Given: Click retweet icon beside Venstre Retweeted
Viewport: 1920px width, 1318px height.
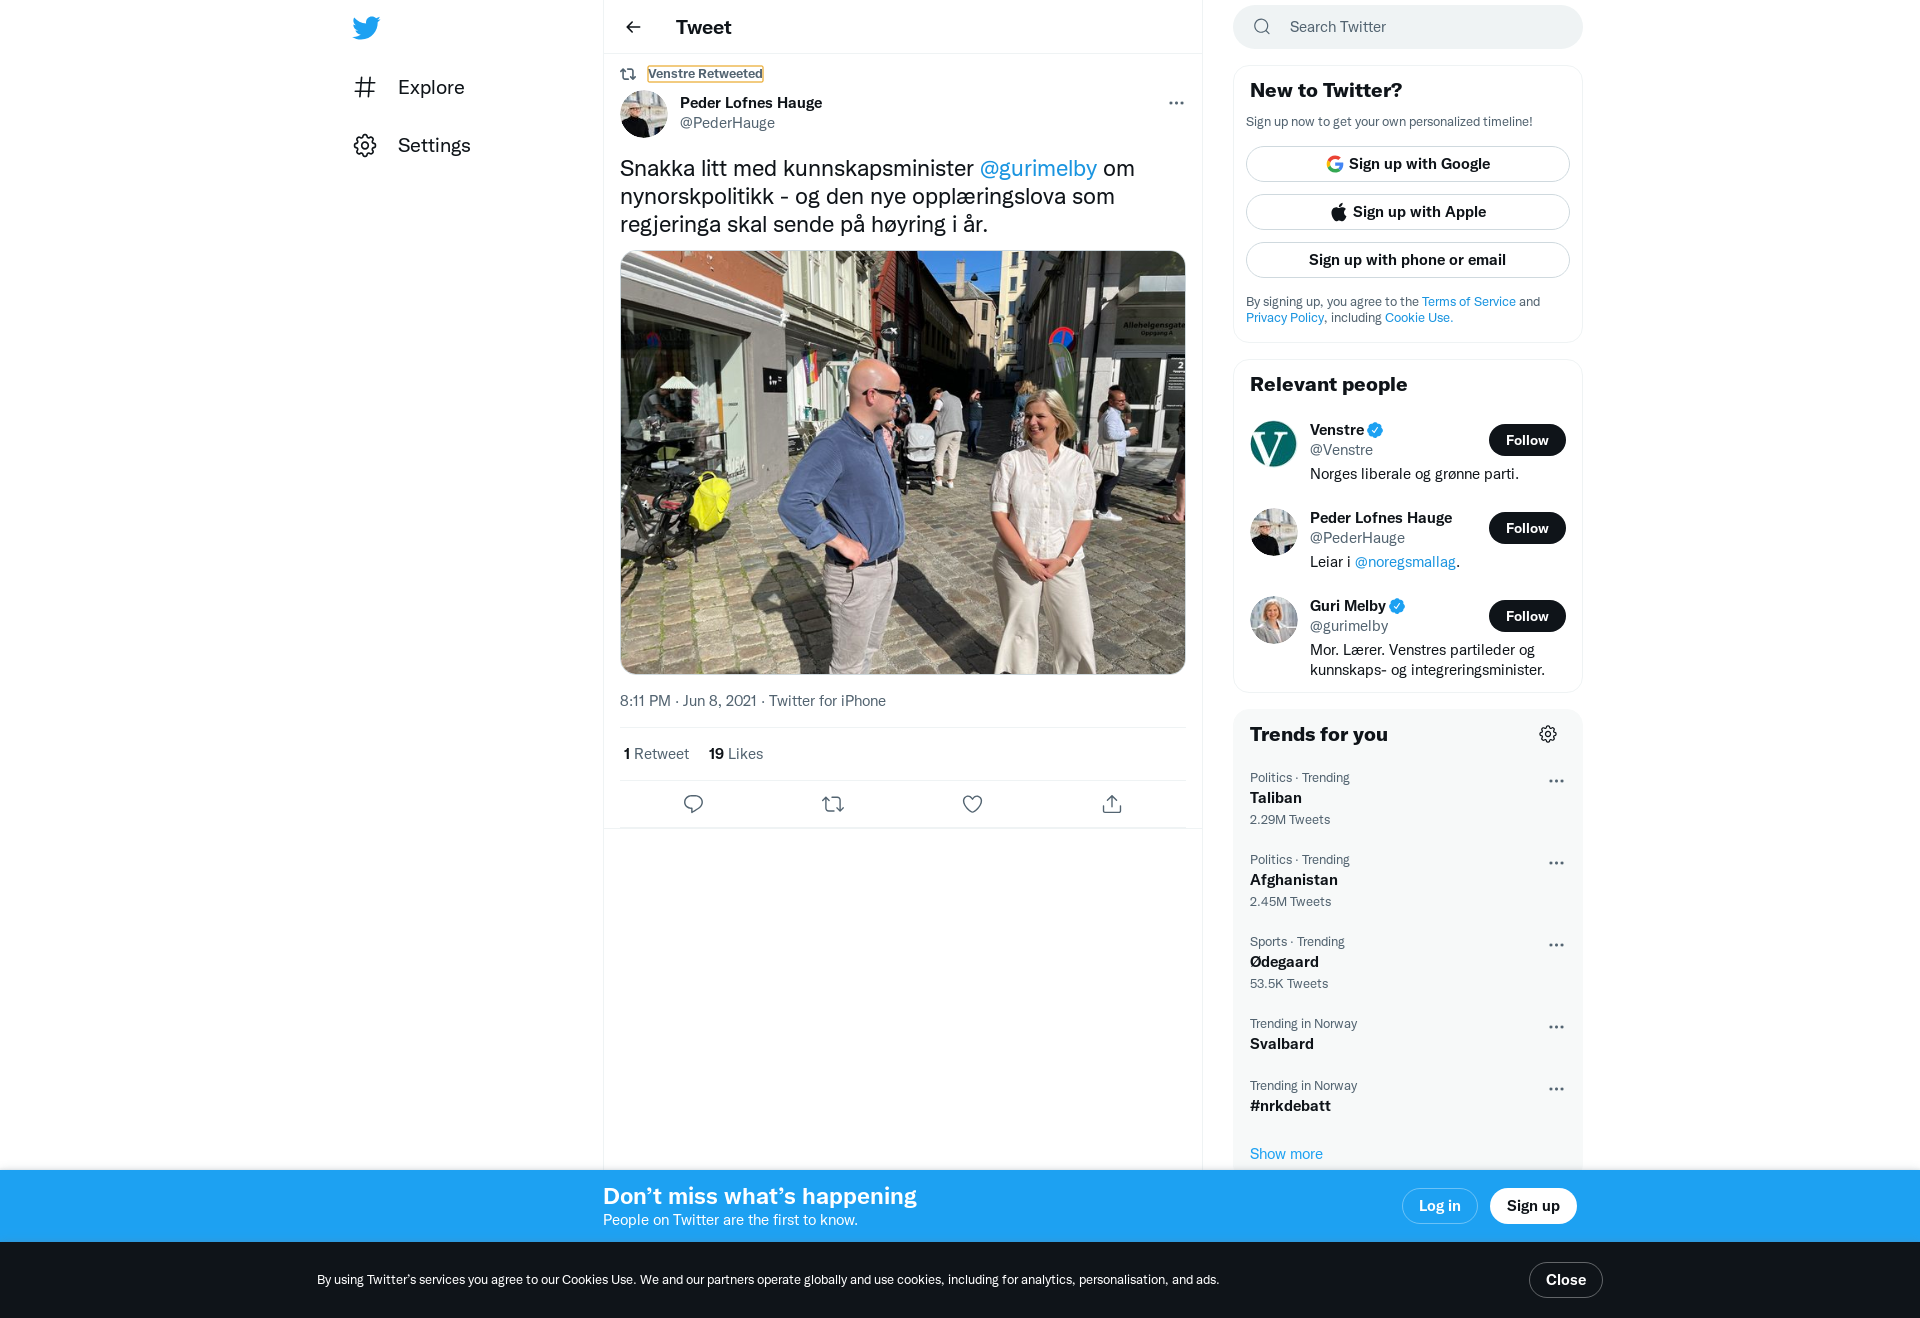Looking at the screenshot, I should point(628,74).
